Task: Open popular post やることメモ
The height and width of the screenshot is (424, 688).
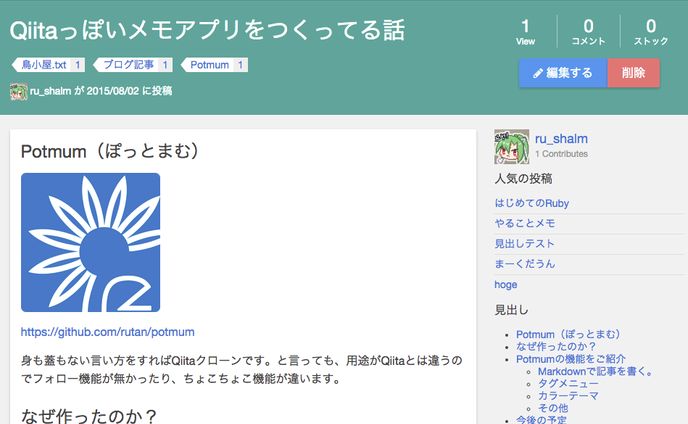Action: point(525,223)
